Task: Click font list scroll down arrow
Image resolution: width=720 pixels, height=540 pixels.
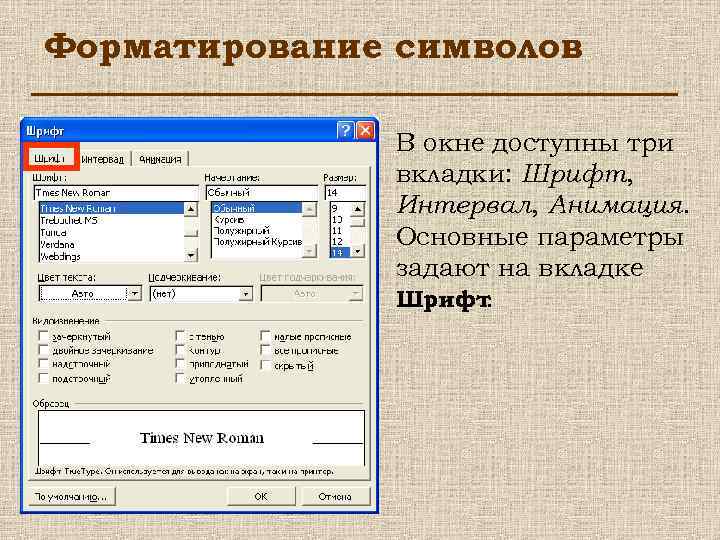Action: click(191, 255)
